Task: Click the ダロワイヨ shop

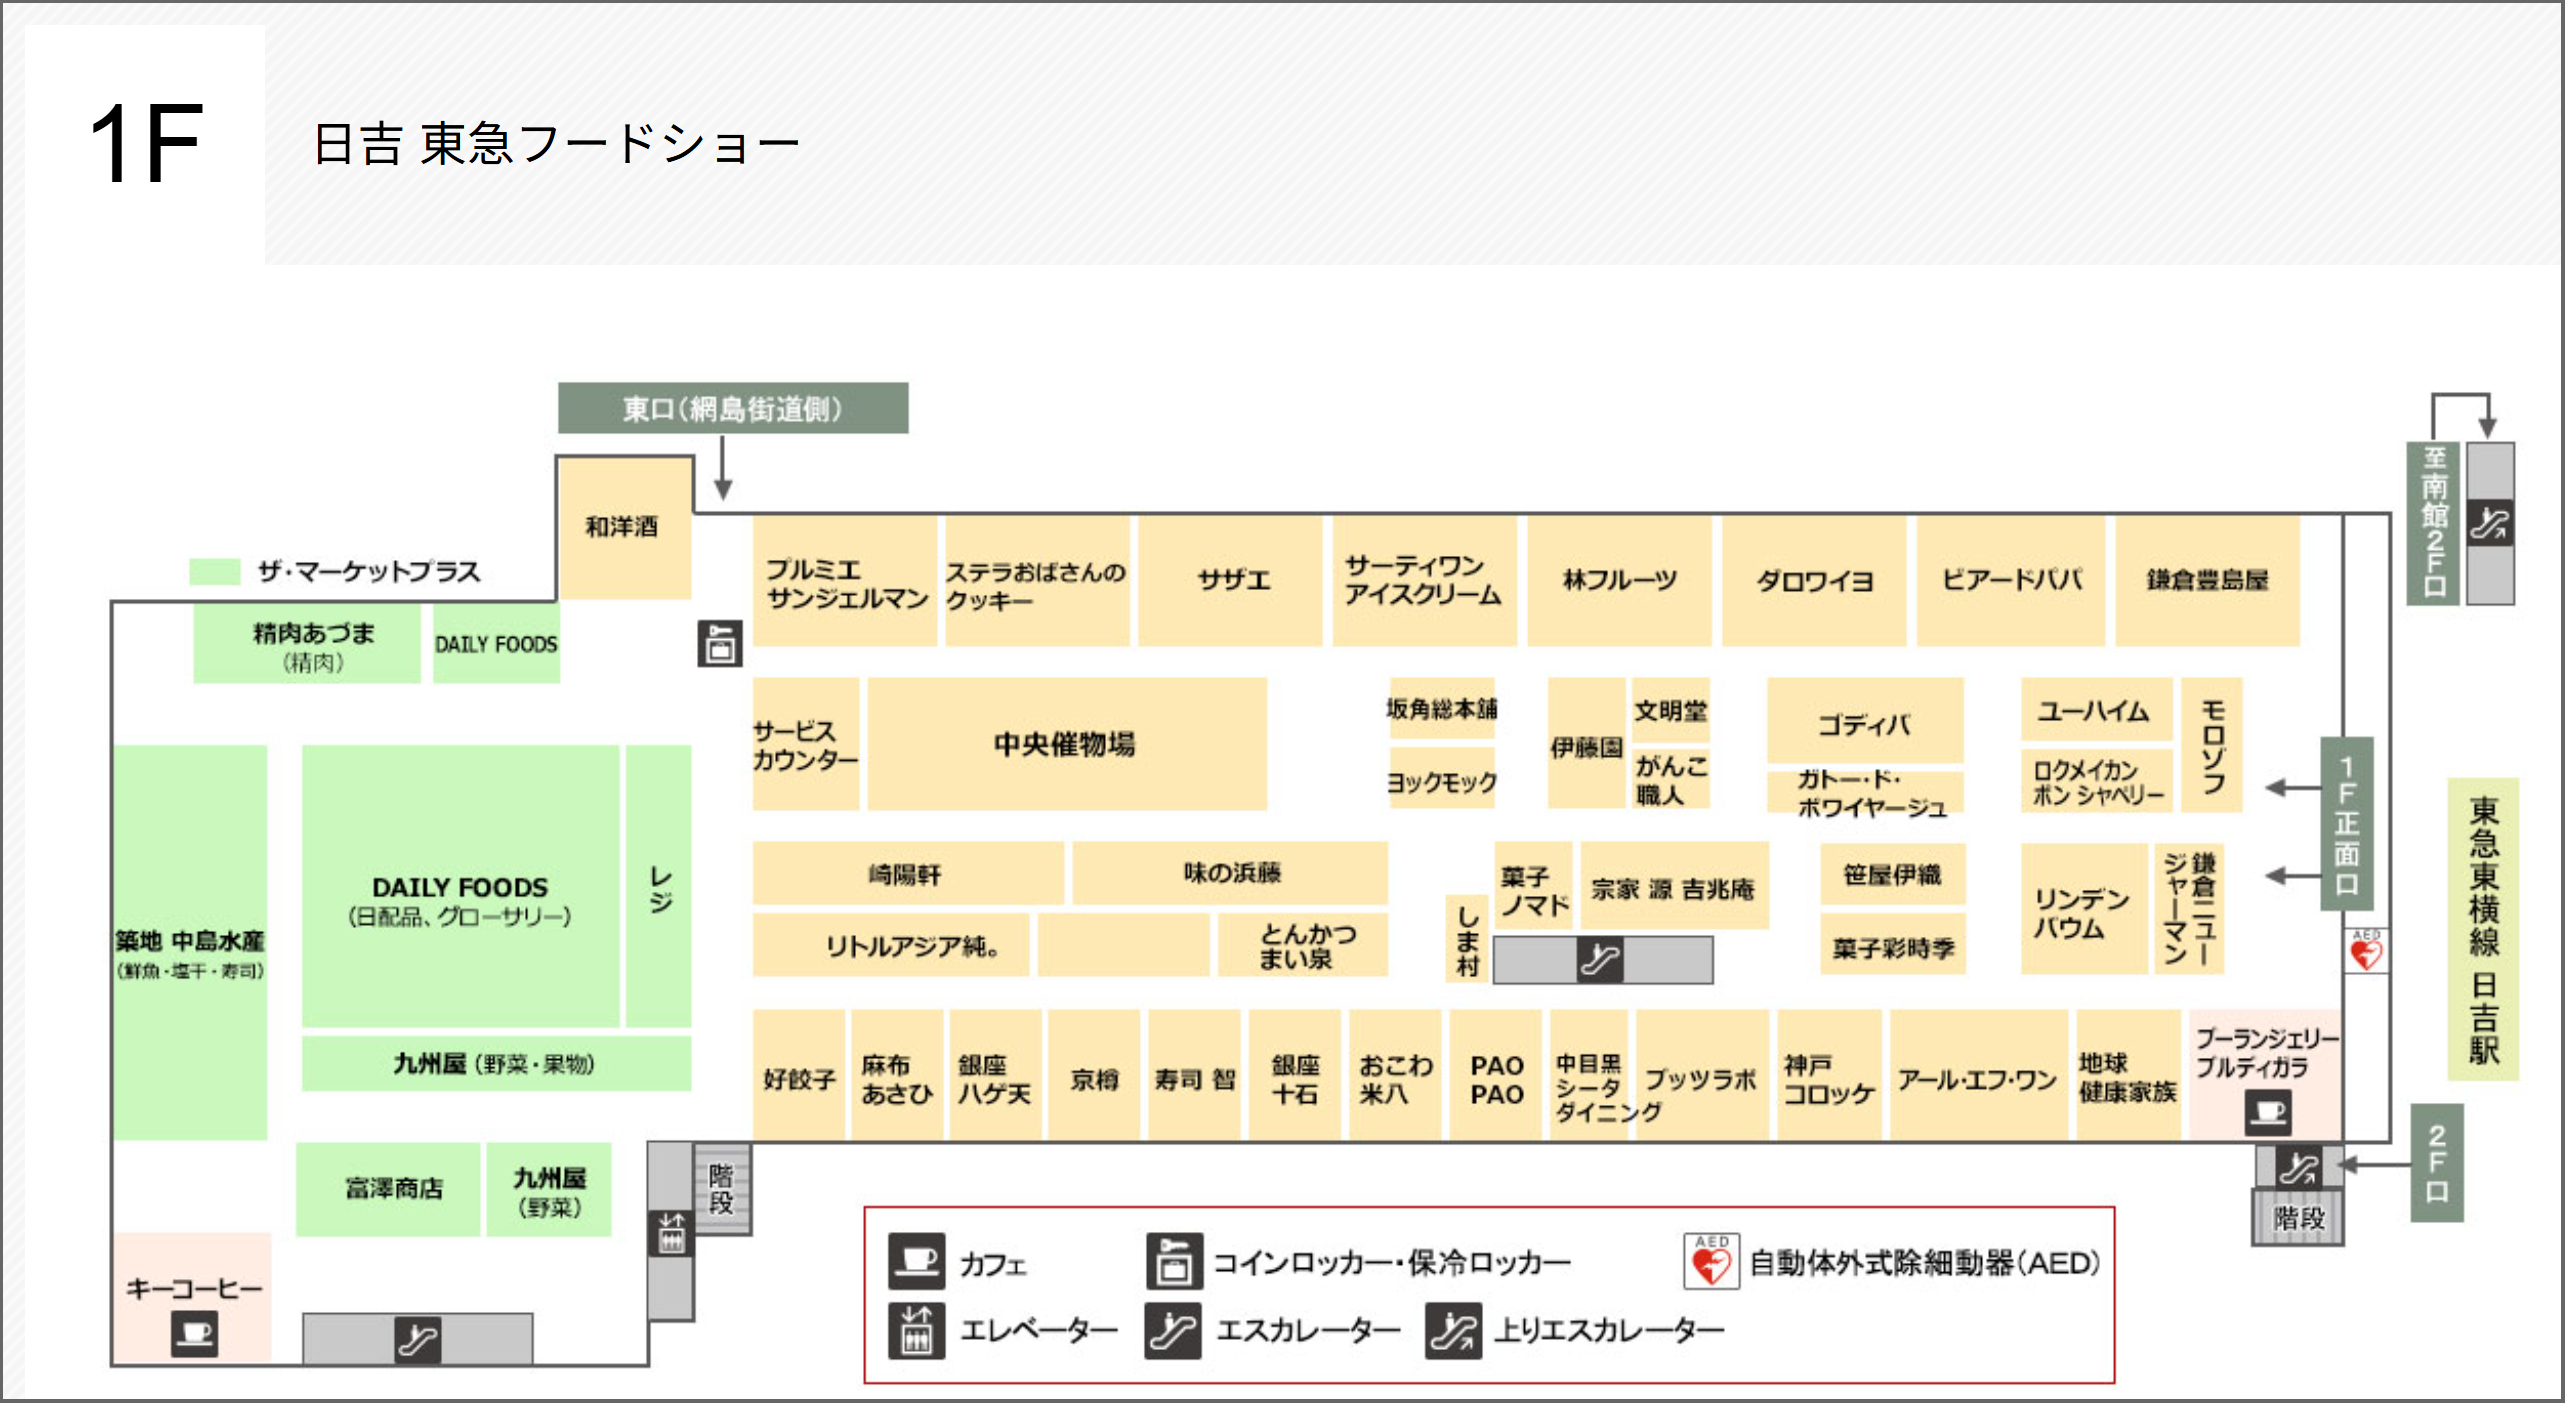Action: tap(1814, 581)
